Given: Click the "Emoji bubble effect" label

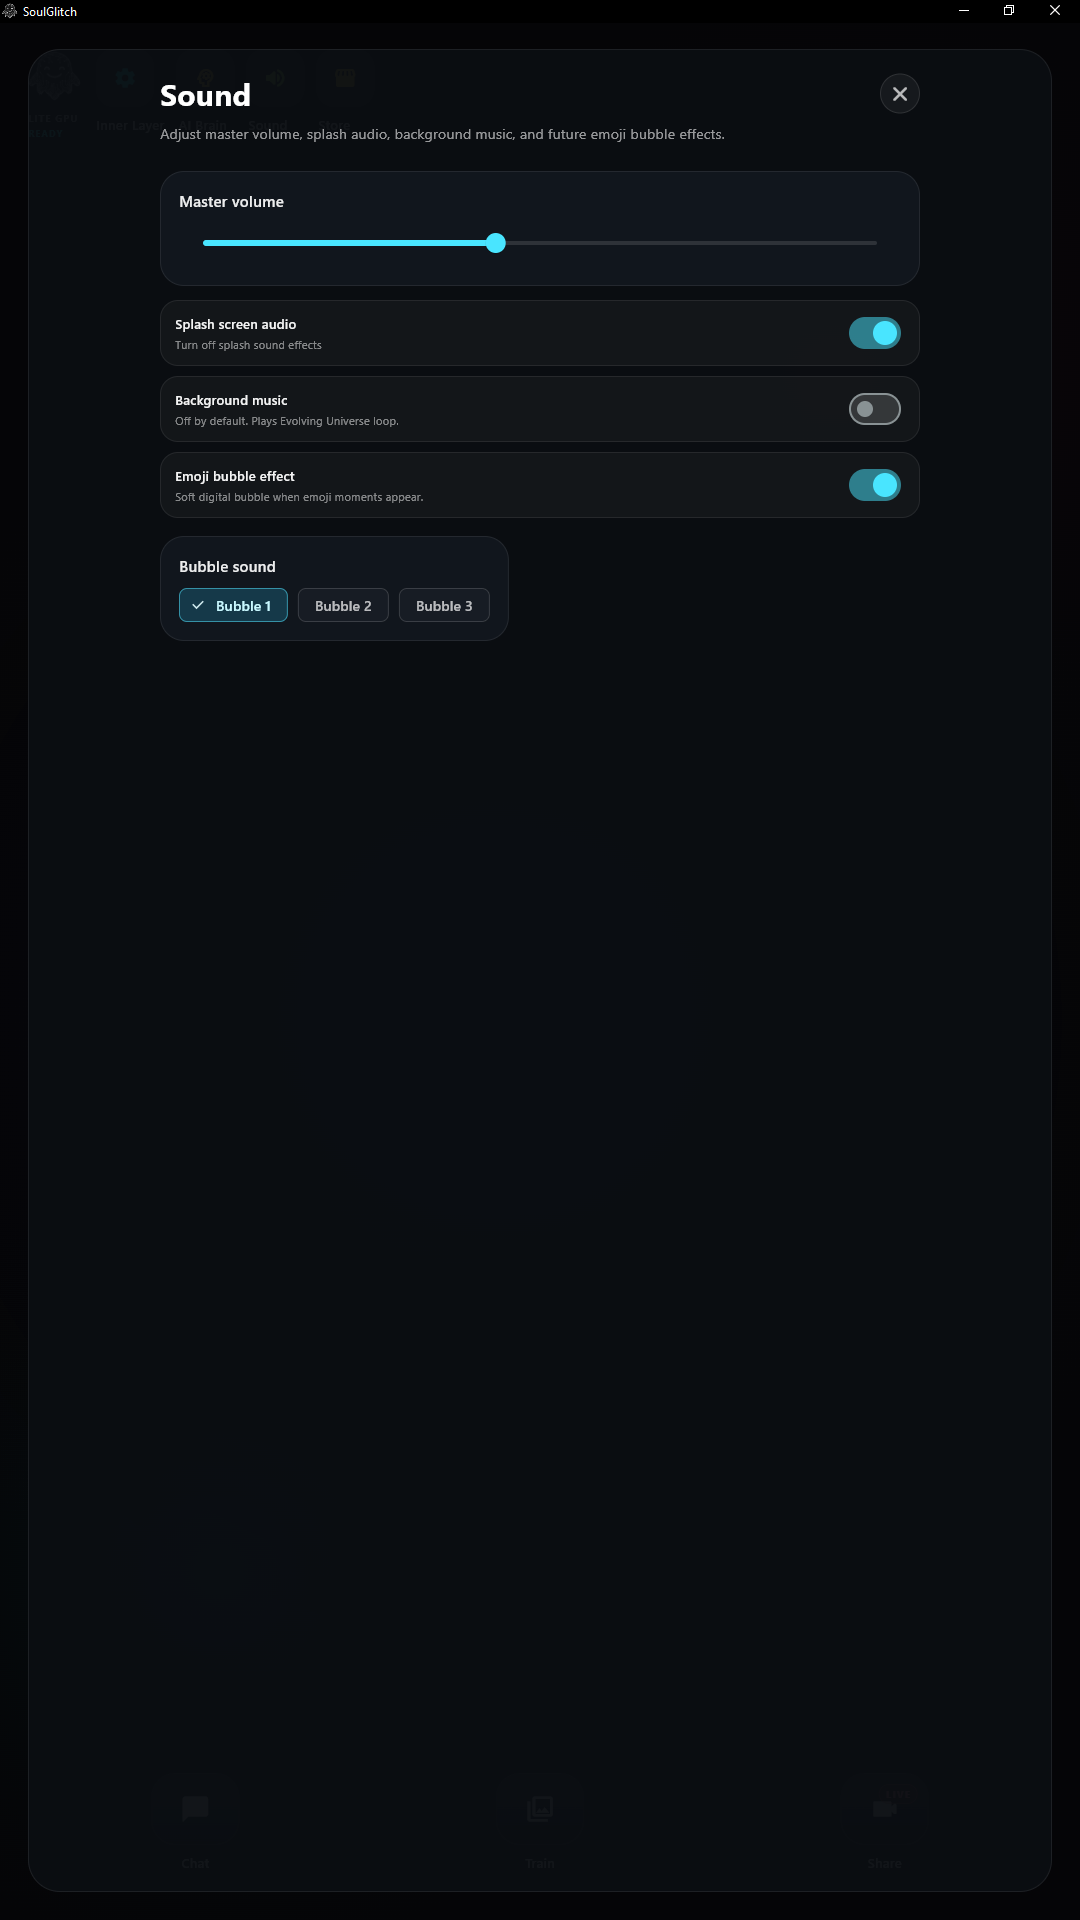Looking at the screenshot, I should coord(235,477).
